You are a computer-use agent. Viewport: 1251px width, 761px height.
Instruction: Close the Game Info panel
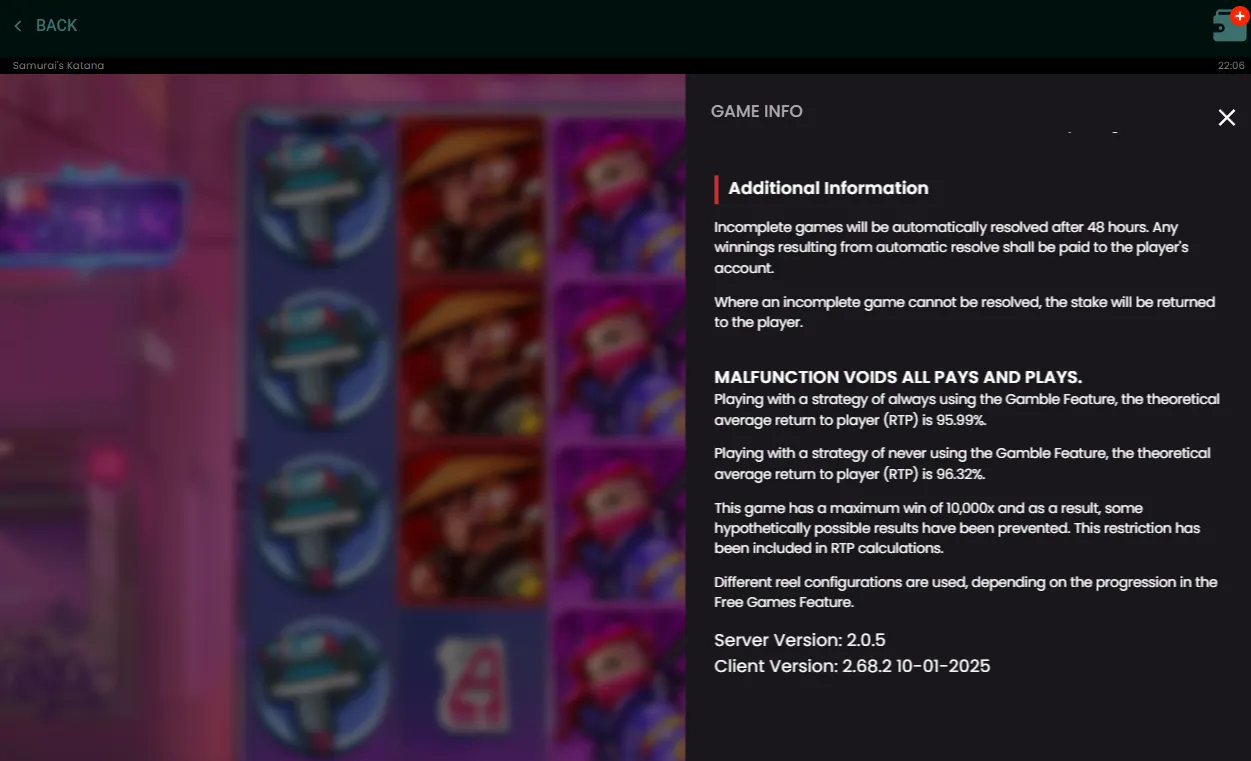(x=1226, y=118)
